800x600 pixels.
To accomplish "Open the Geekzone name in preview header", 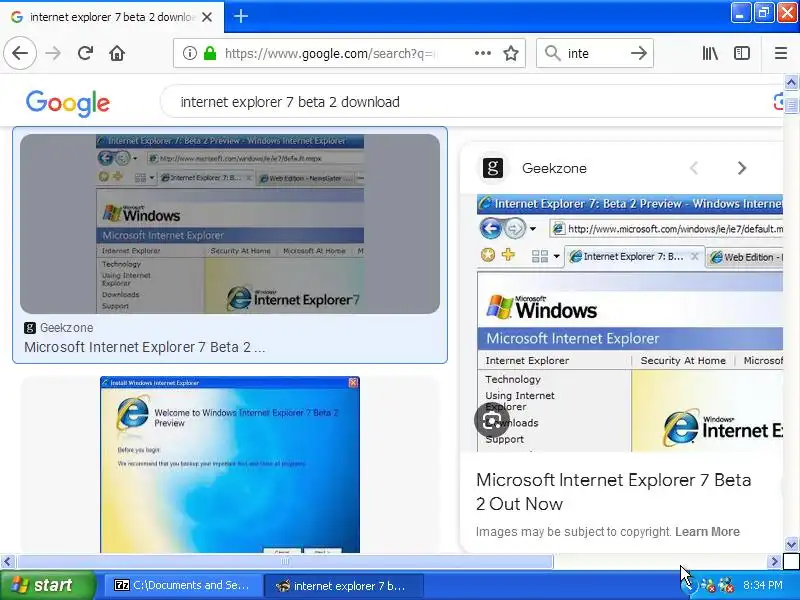I will (x=554, y=168).
